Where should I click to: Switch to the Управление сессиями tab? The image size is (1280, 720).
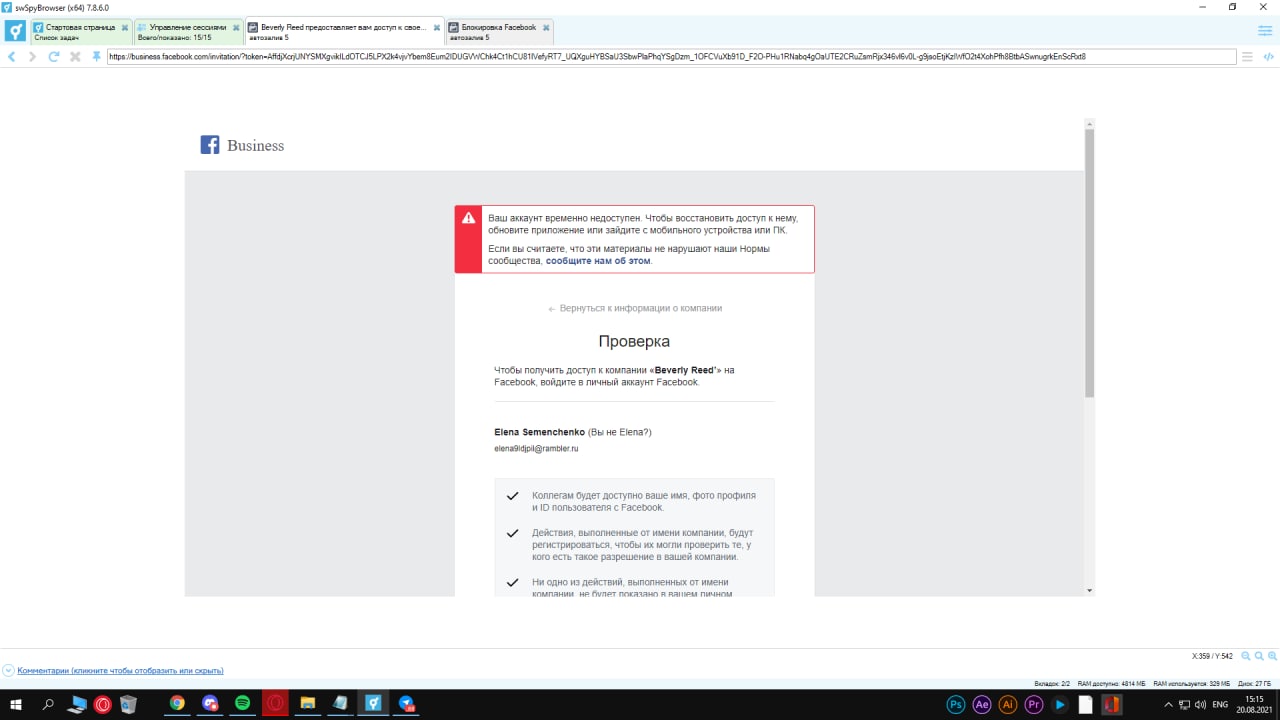tap(188, 32)
